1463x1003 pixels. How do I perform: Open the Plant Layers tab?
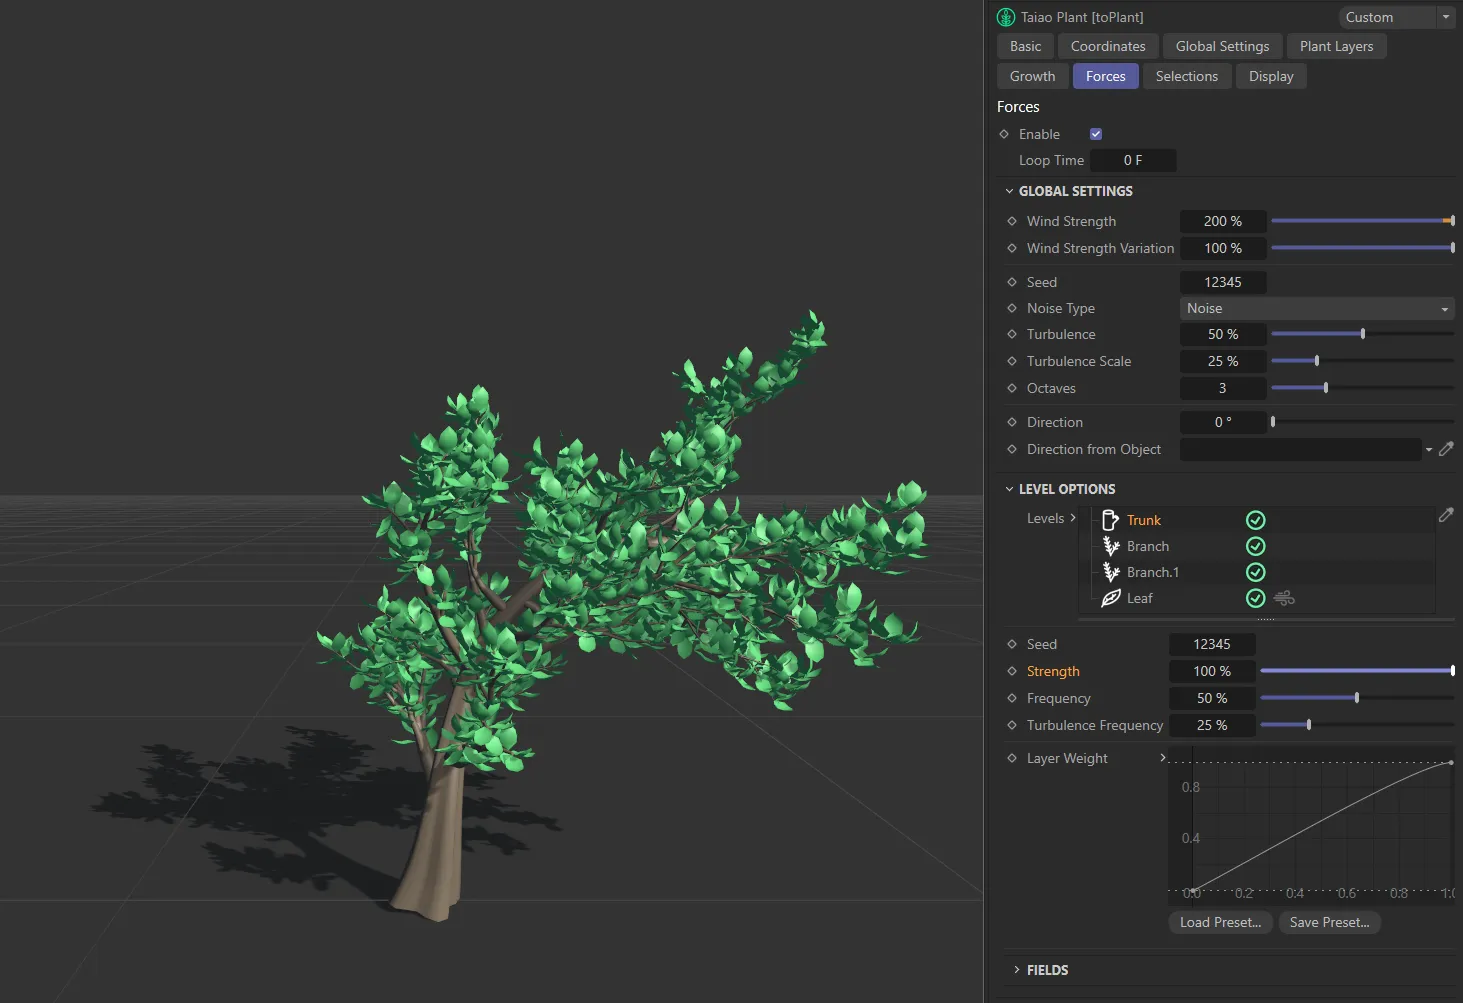(x=1336, y=46)
